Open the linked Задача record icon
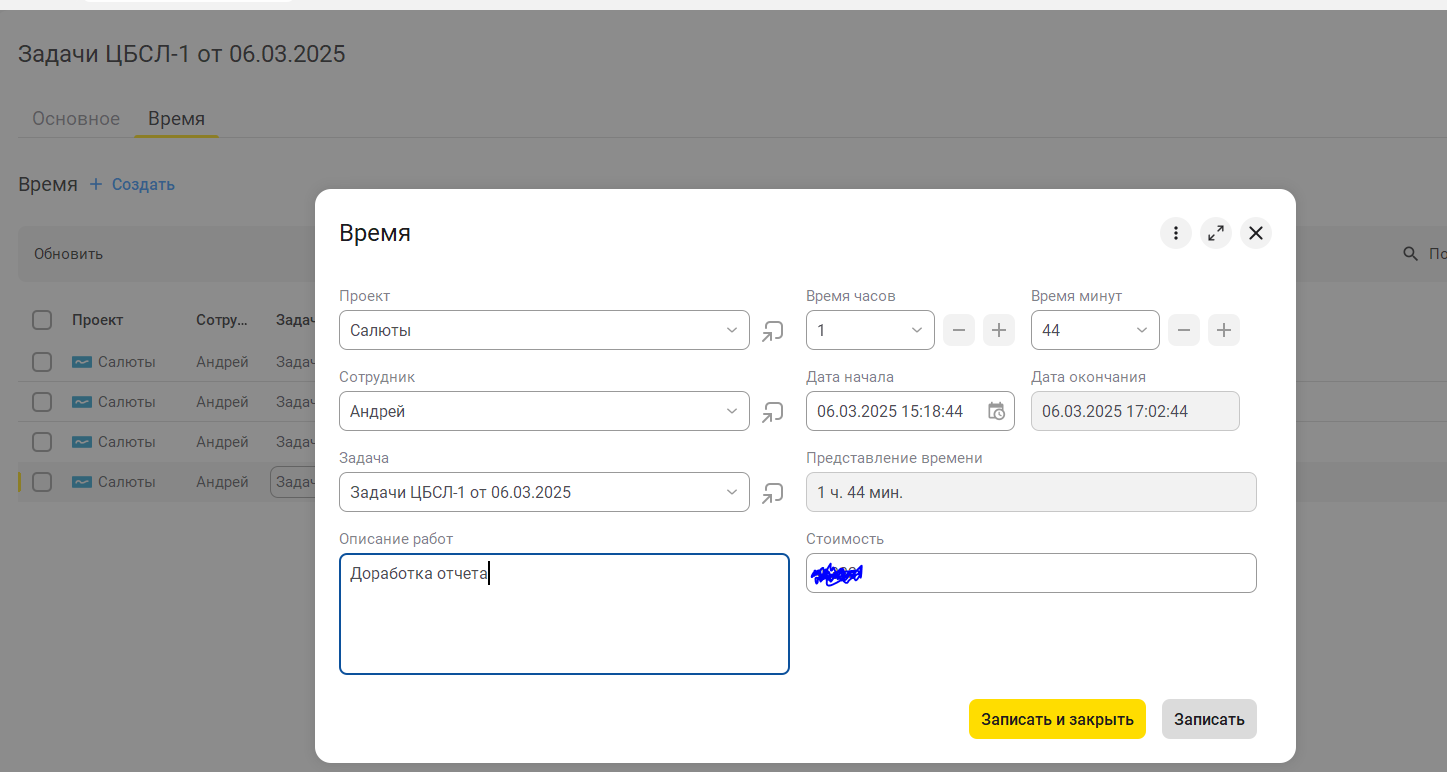 (x=772, y=493)
